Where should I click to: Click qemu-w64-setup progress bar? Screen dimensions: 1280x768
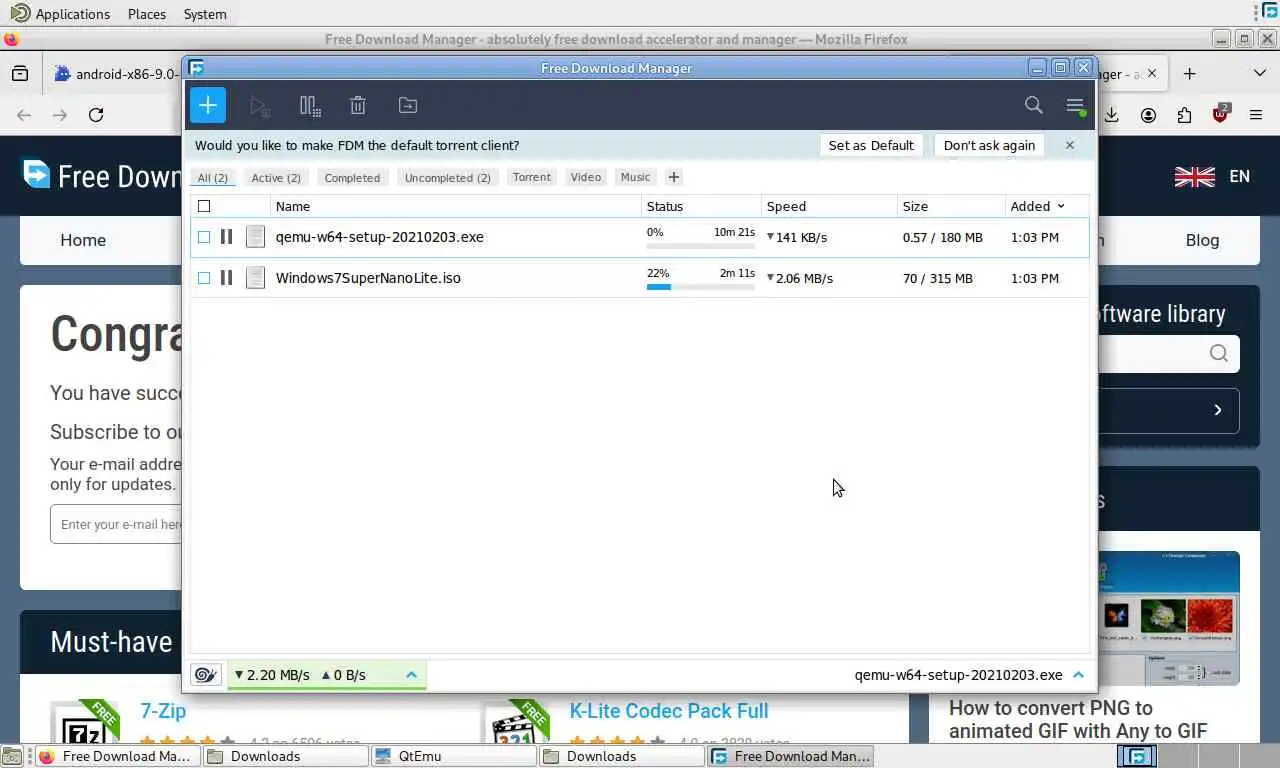click(x=701, y=246)
